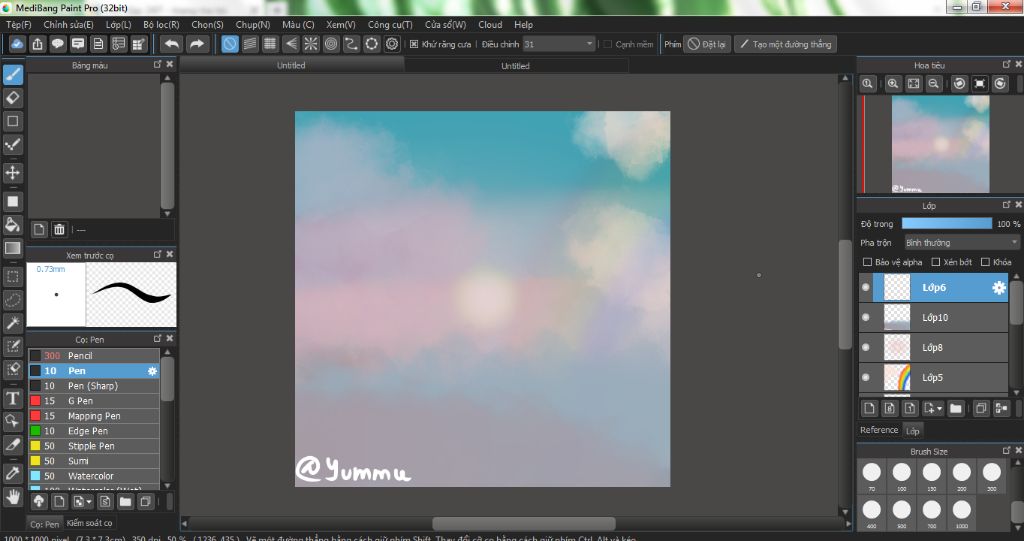1024x541 pixels.
Task: Delete color with palette trash icon
Action: [x=59, y=229]
